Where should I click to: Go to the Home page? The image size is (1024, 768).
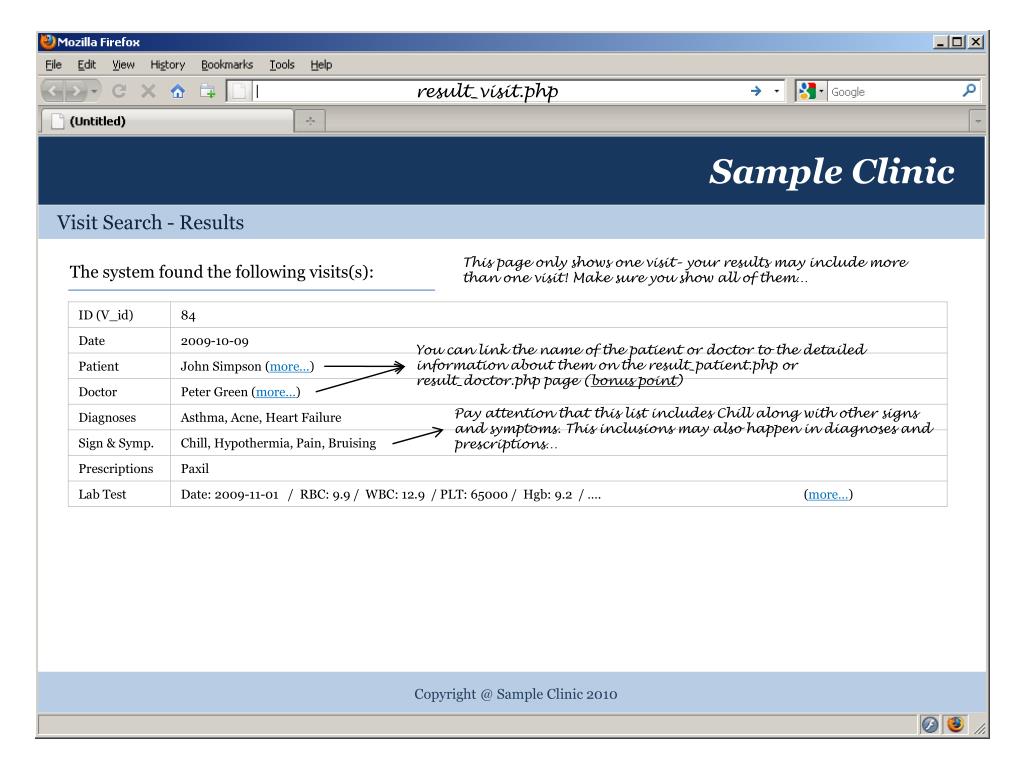click(178, 91)
